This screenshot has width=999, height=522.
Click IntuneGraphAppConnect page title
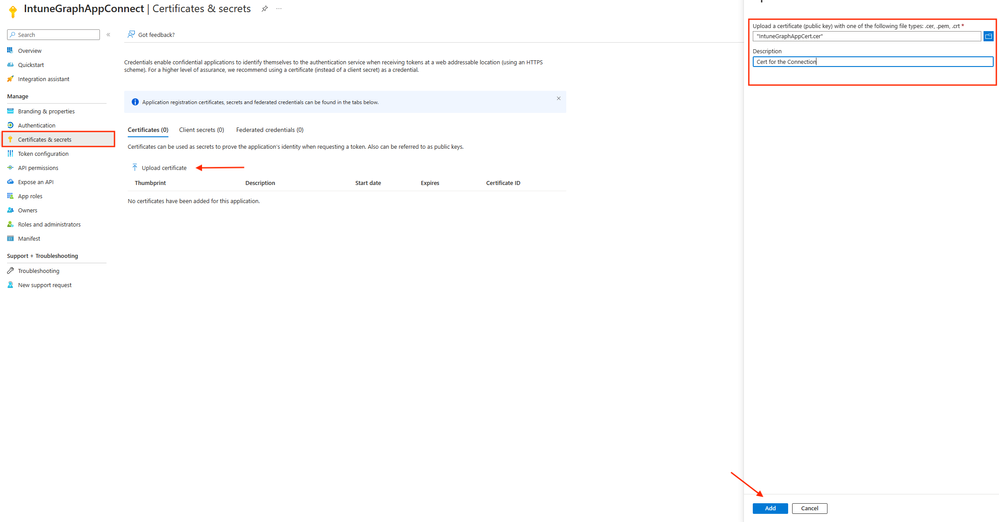point(83,9)
